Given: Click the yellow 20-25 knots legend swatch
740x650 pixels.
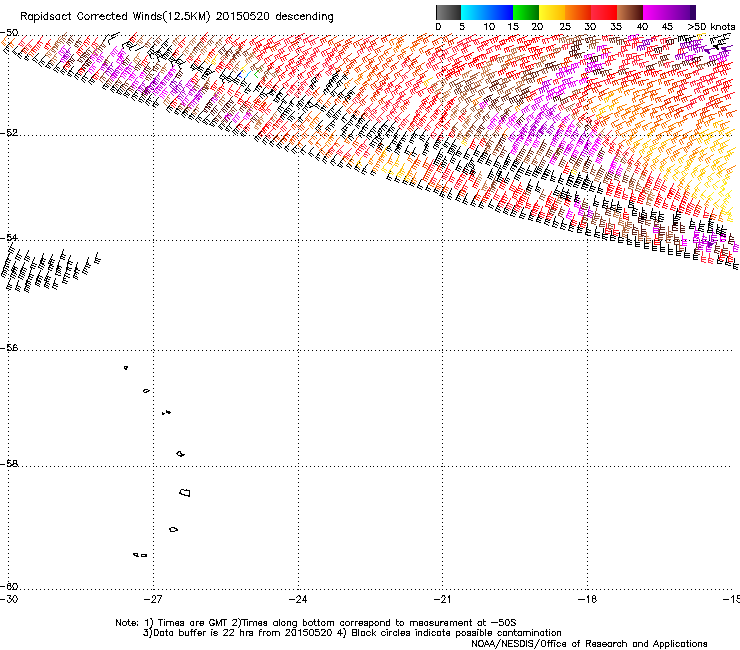Looking at the screenshot, I should [x=552, y=12].
